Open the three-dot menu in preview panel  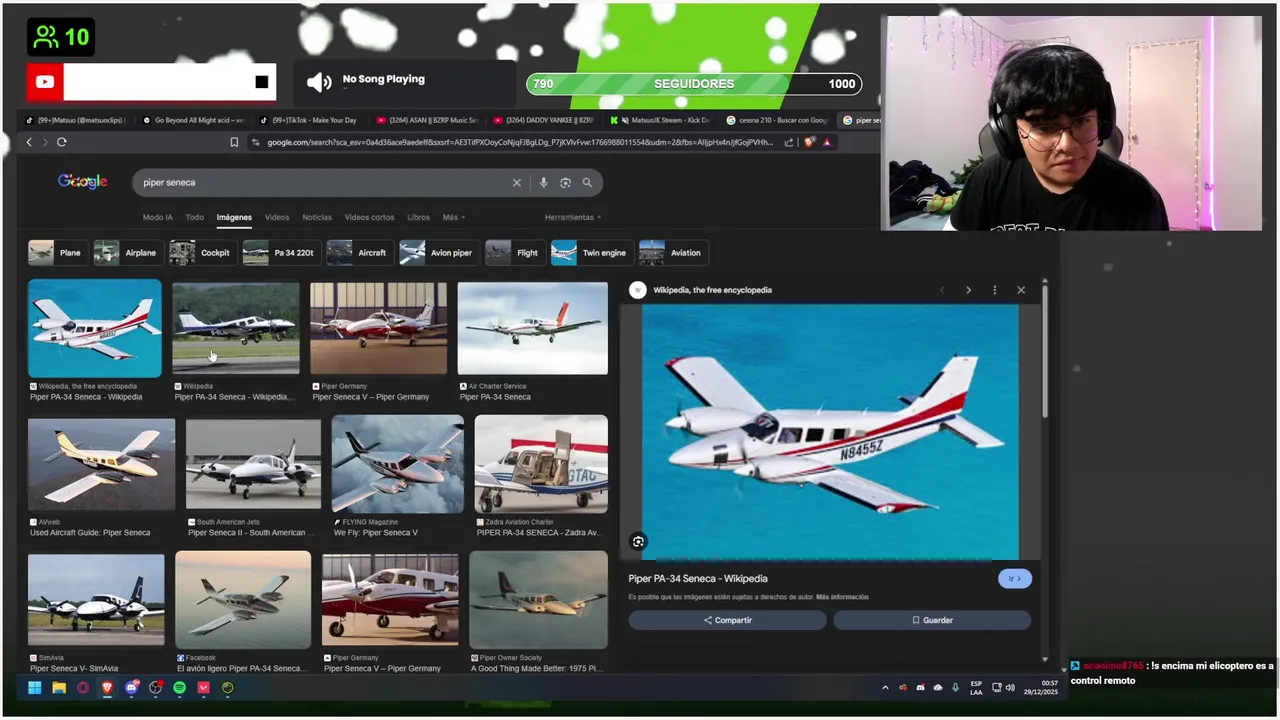tap(994, 290)
